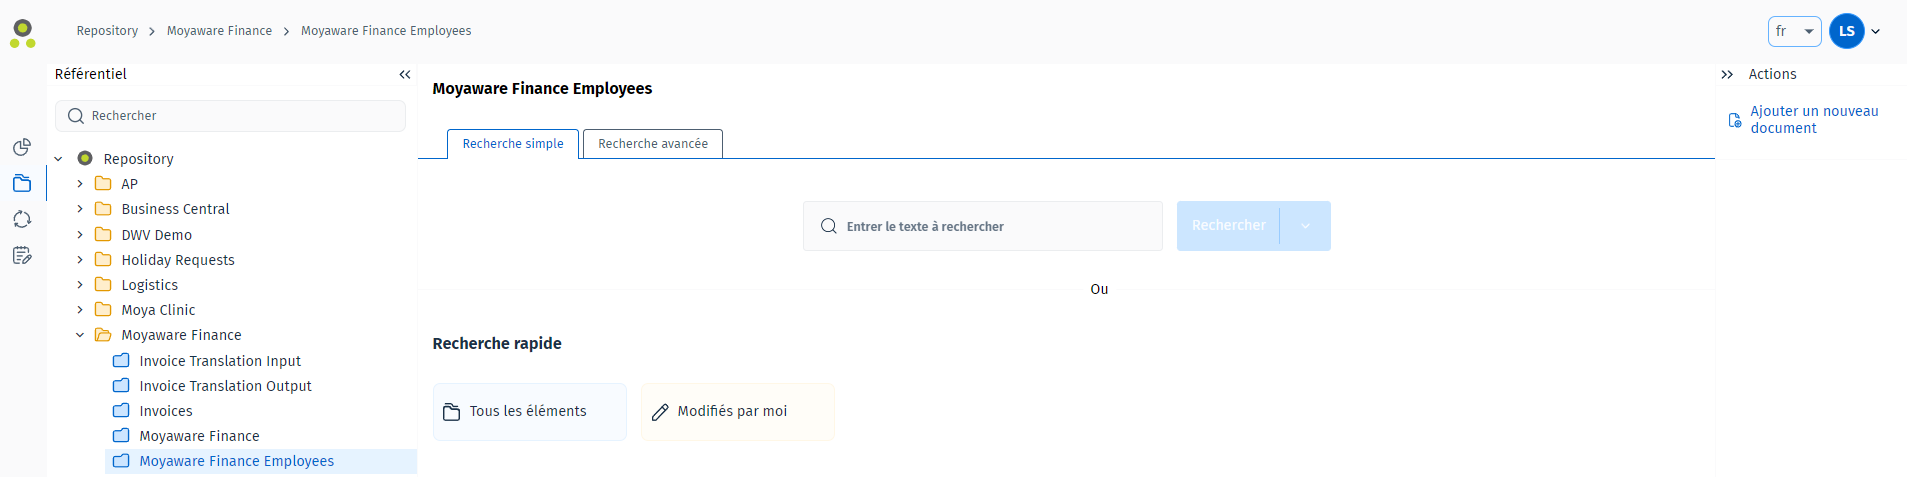Expand the Logistics folder

pos(80,285)
